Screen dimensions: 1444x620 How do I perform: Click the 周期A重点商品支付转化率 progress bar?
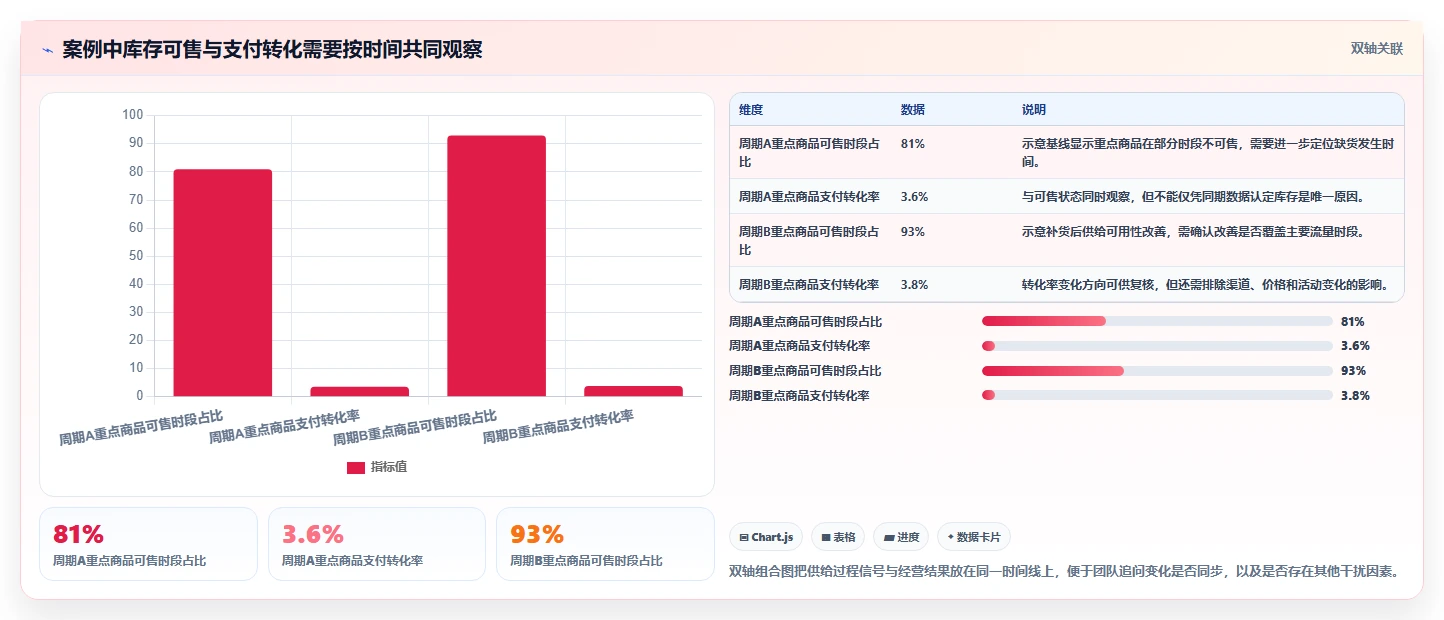1157,346
